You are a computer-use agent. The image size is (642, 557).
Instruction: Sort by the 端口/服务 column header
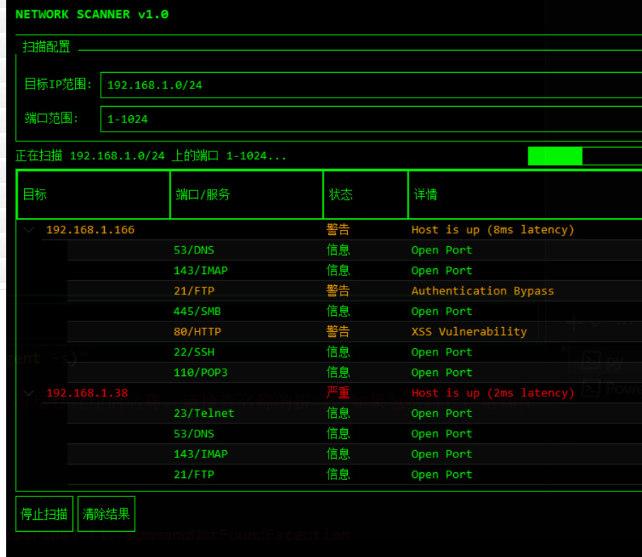[246, 194]
